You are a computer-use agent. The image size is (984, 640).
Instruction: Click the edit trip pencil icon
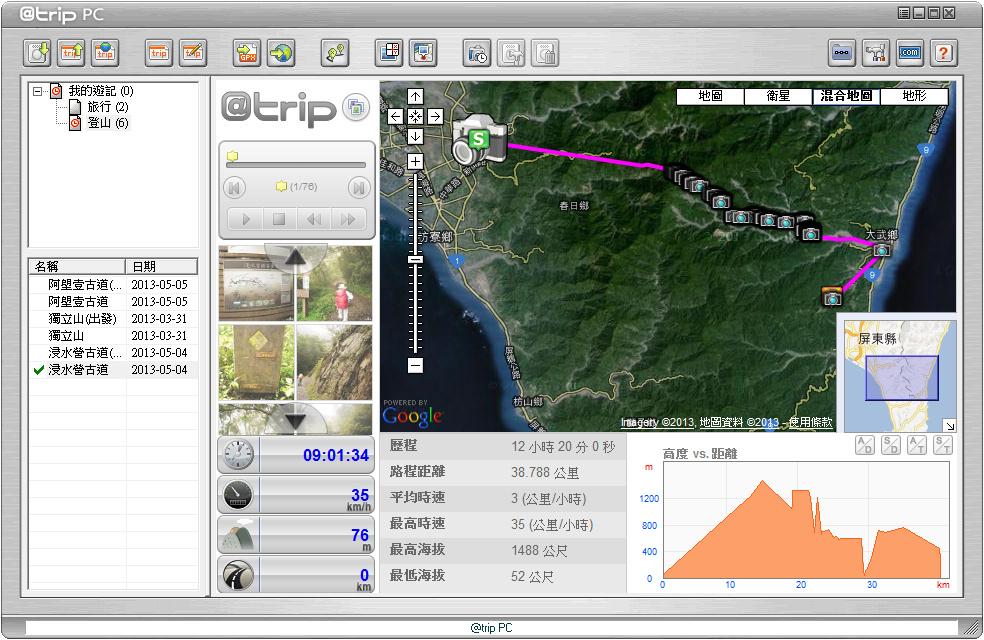pos(193,53)
